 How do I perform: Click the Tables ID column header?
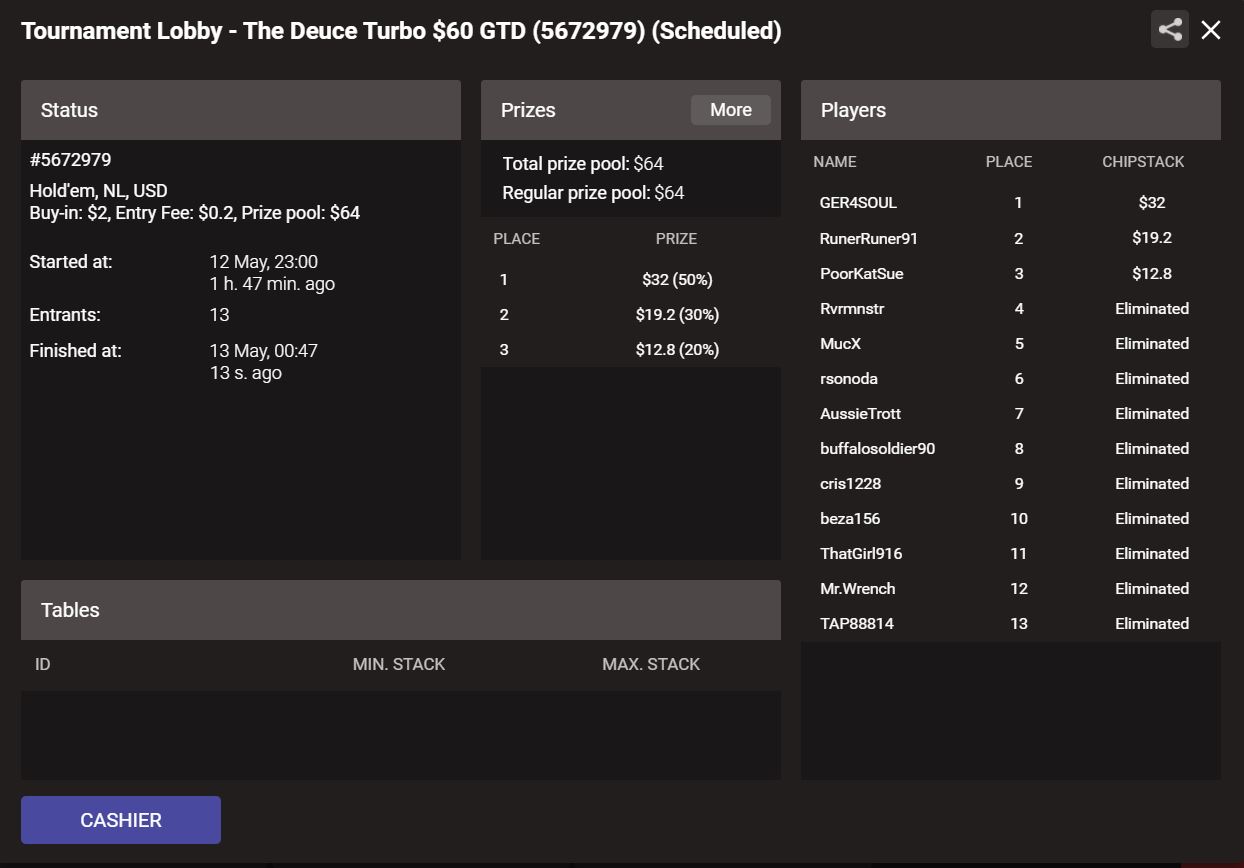(43, 664)
